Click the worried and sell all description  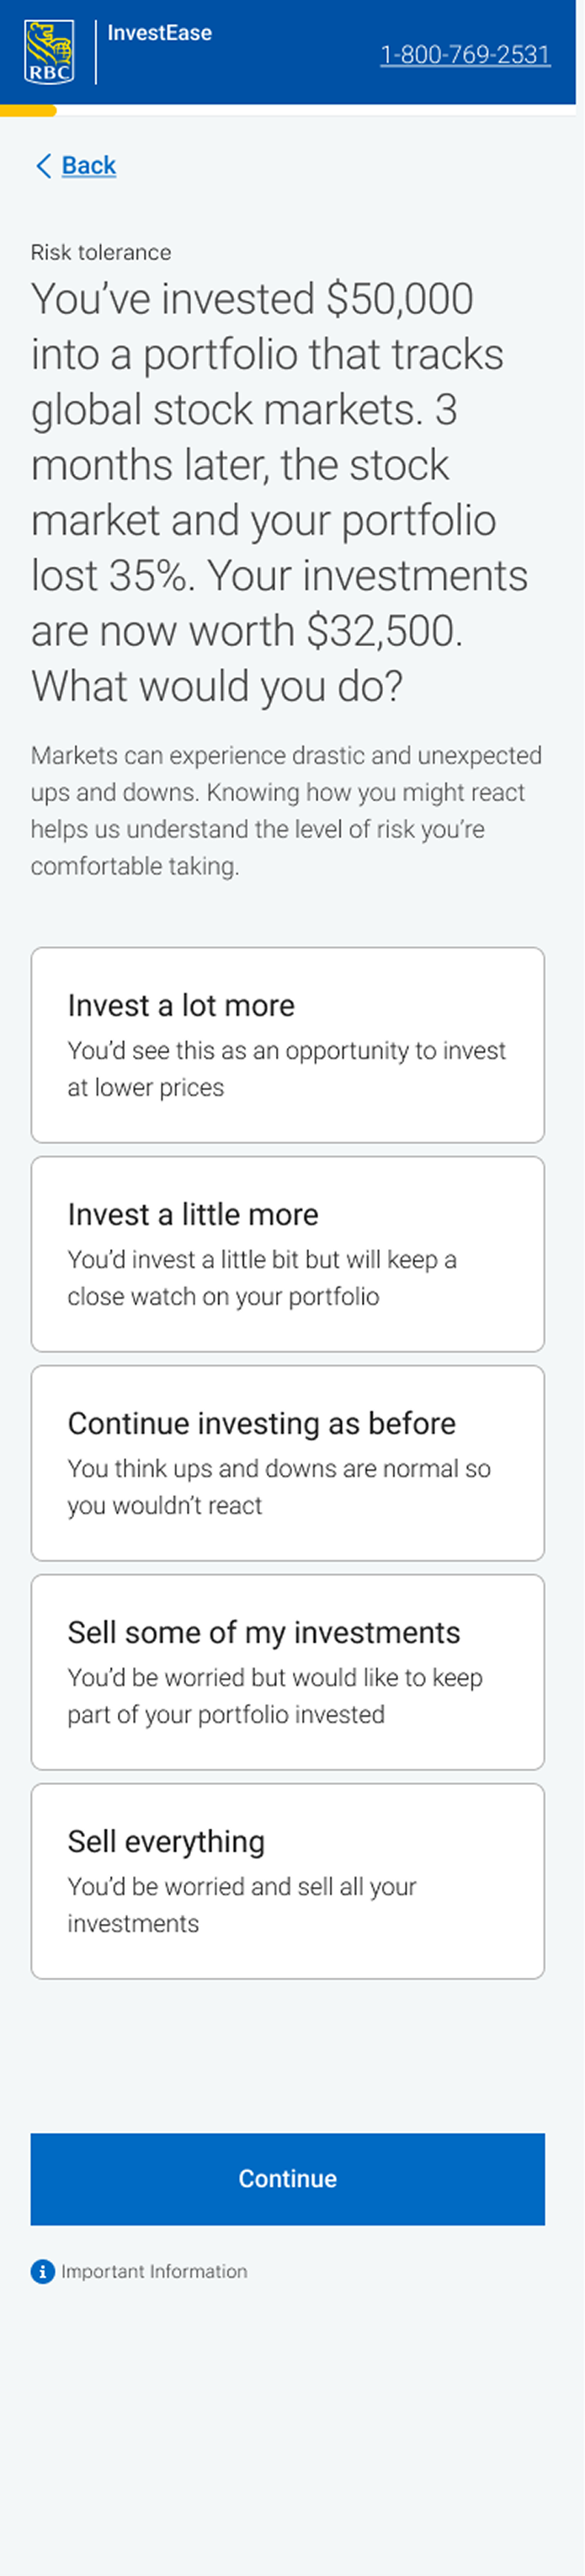click(242, 1905)
